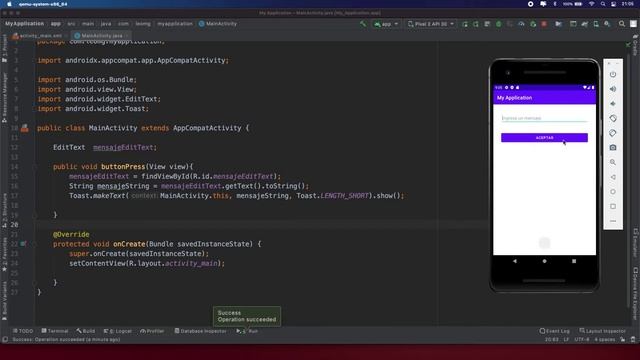
Task: Open the Build tool window
Action: tap(86, 331)
